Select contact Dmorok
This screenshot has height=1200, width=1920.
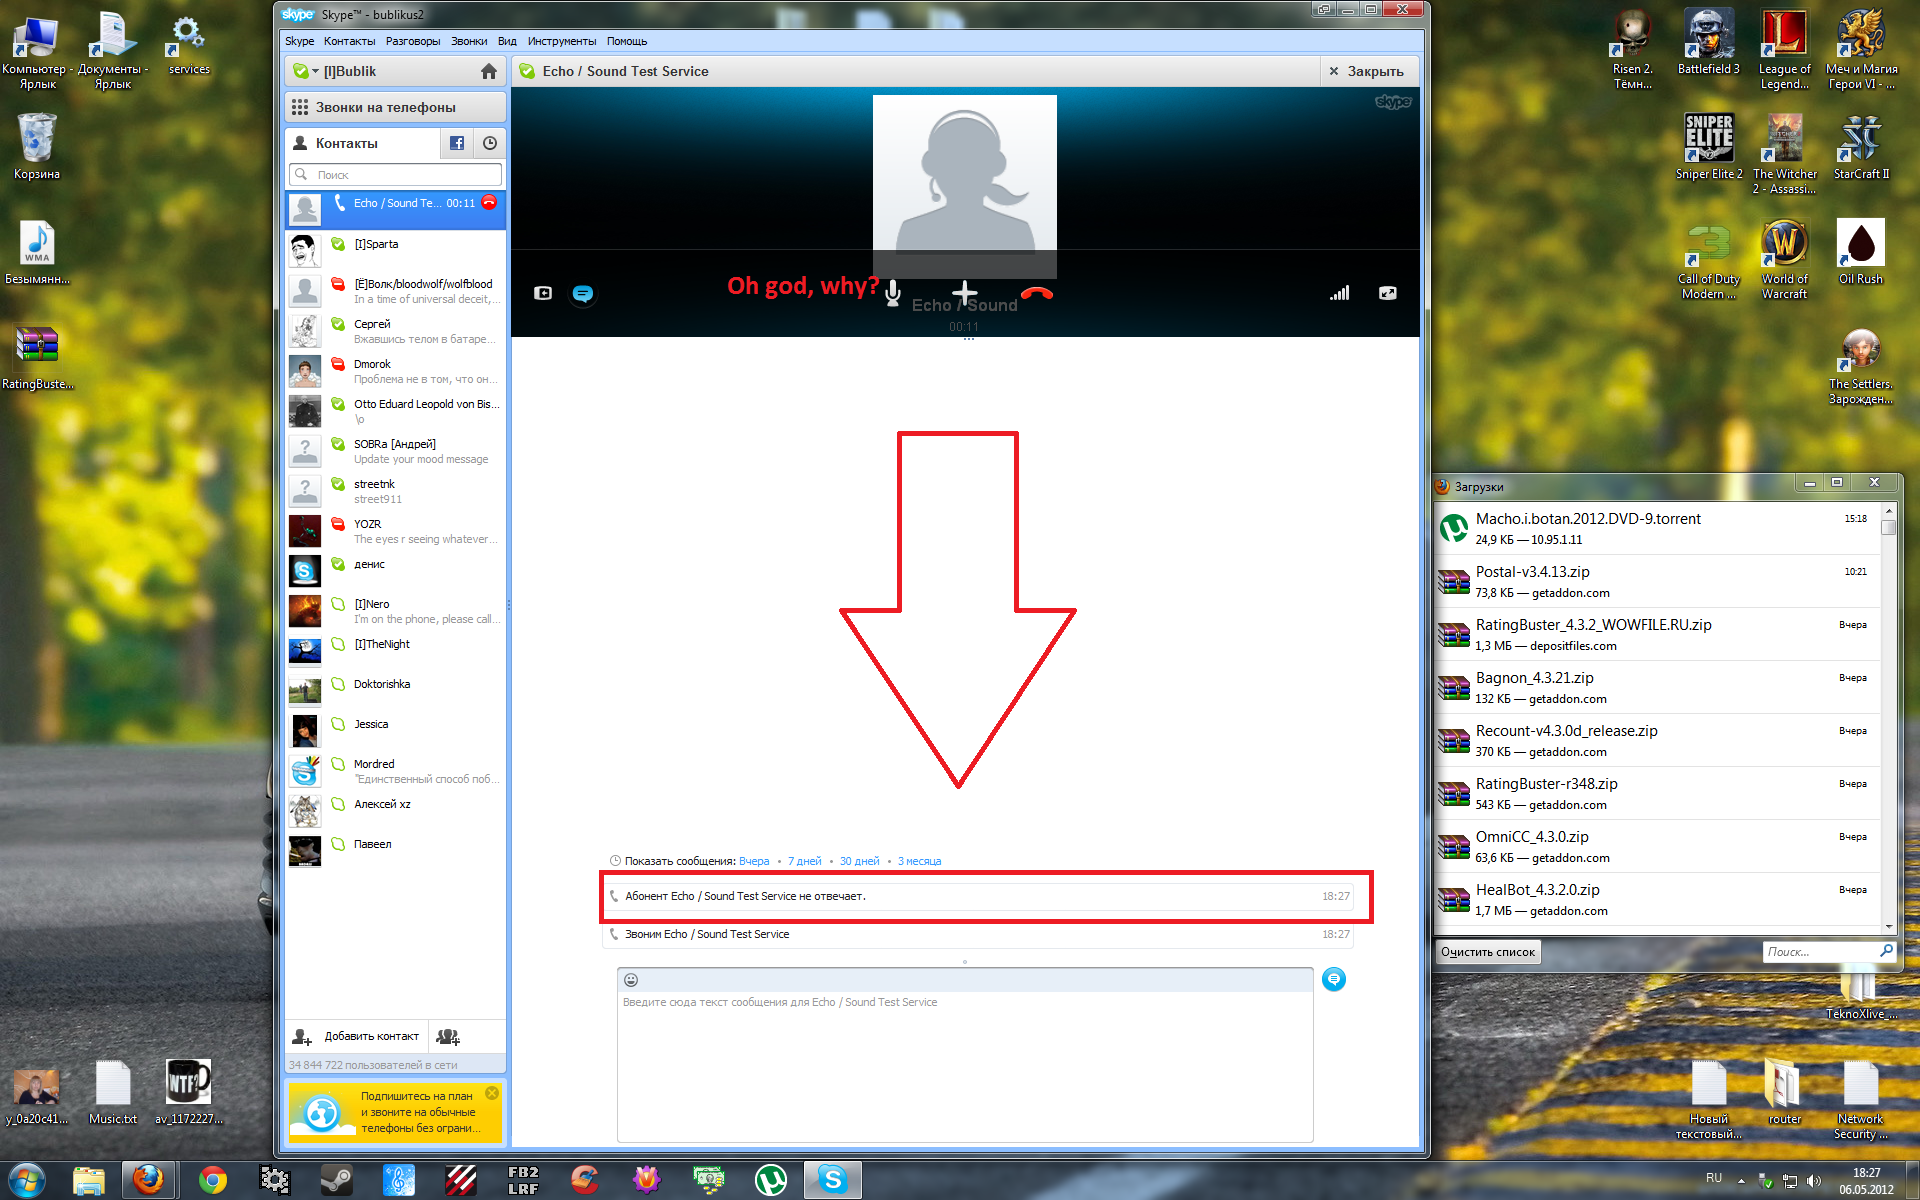point(396,370)
